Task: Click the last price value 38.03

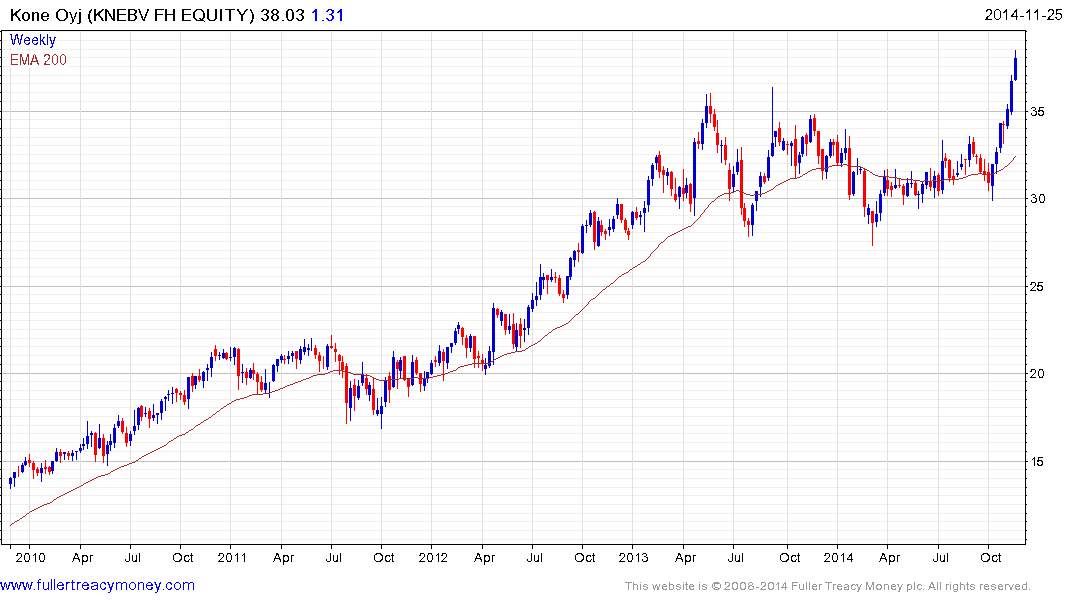Action: [280, 15]
